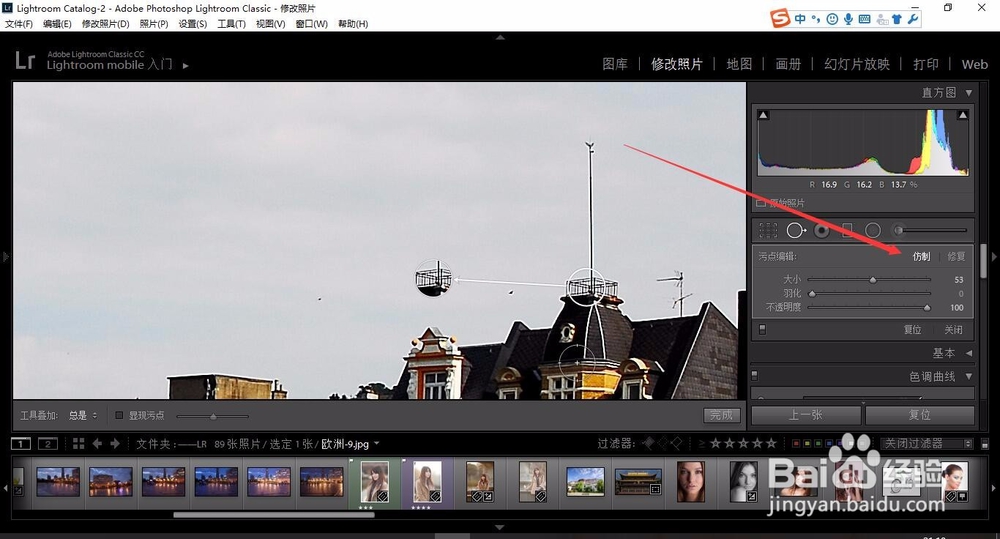Open Lightroom mobile 入门 identity plate arrow
Screen dimensions: 1000x539
186,66
